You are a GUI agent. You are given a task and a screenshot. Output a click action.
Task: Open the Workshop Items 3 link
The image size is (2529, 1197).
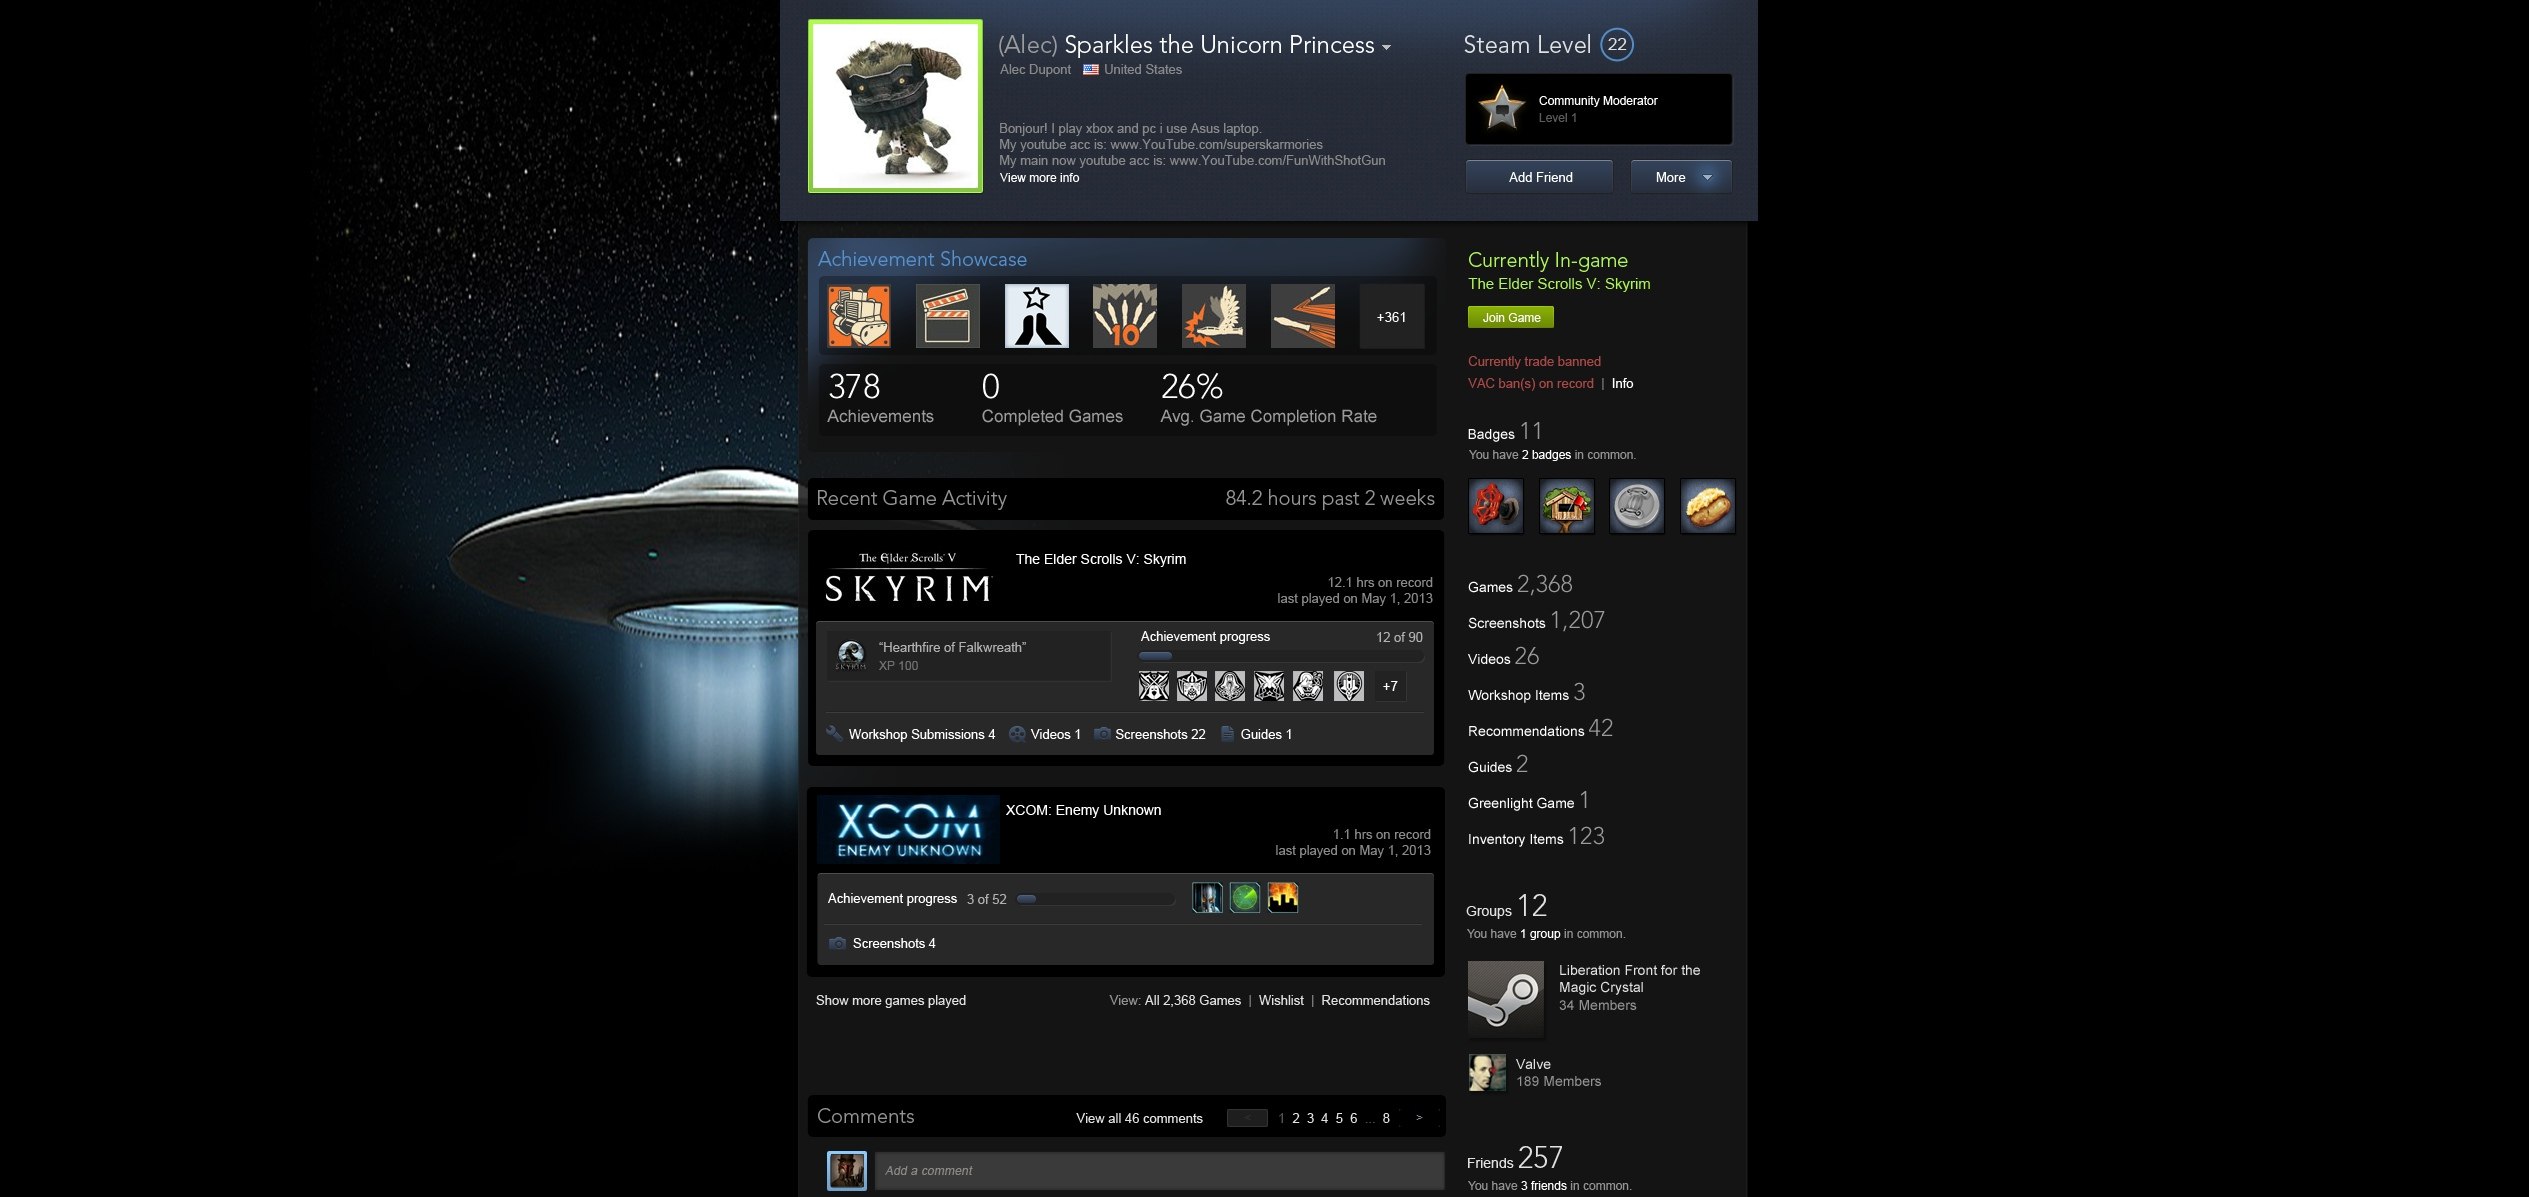point(1526,693)
